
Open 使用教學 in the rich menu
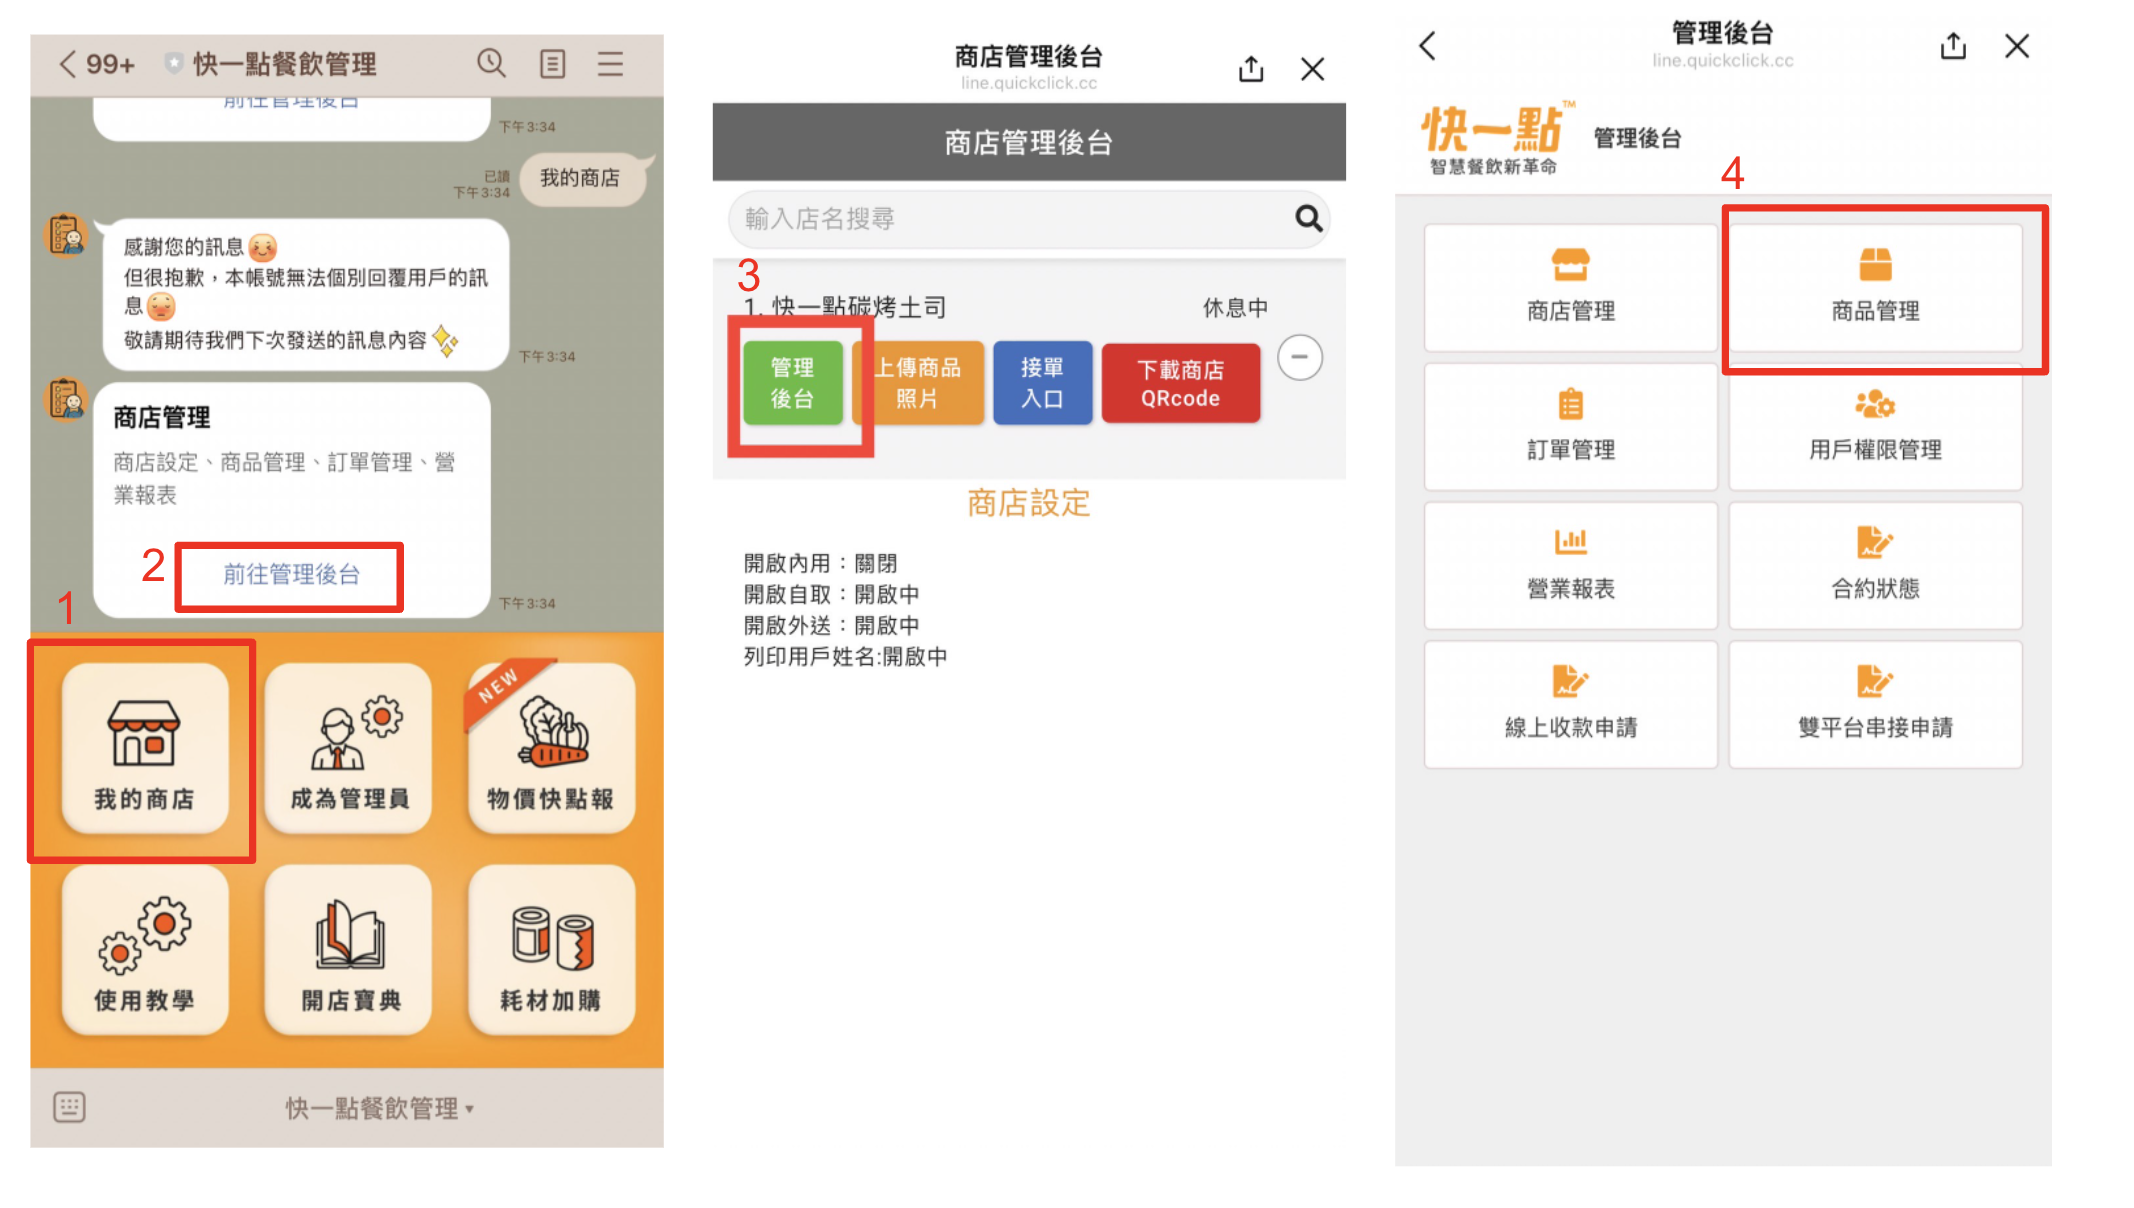pyautogui.click(x=145, y=950)
